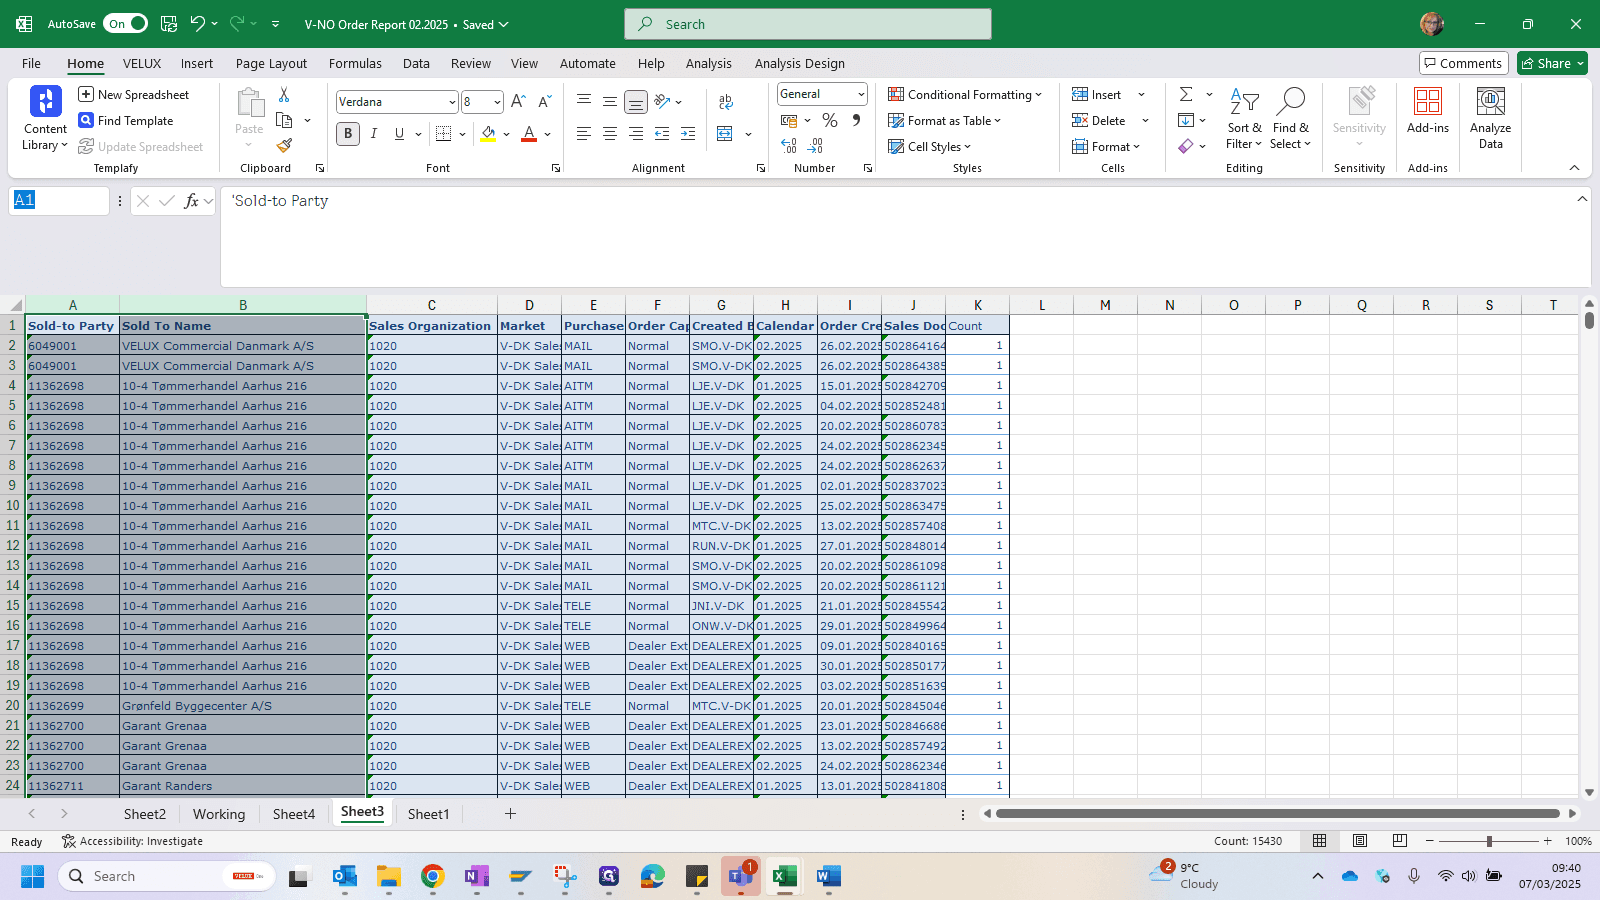
Task: Click the Format Painter brush icon
Action: click(284, 145)
